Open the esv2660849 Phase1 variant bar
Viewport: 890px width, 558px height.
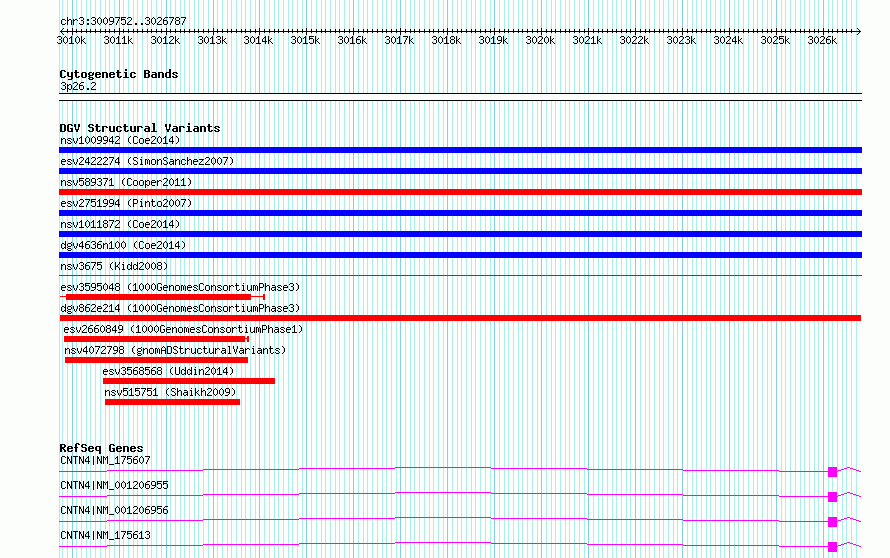[x=156, y=339]
